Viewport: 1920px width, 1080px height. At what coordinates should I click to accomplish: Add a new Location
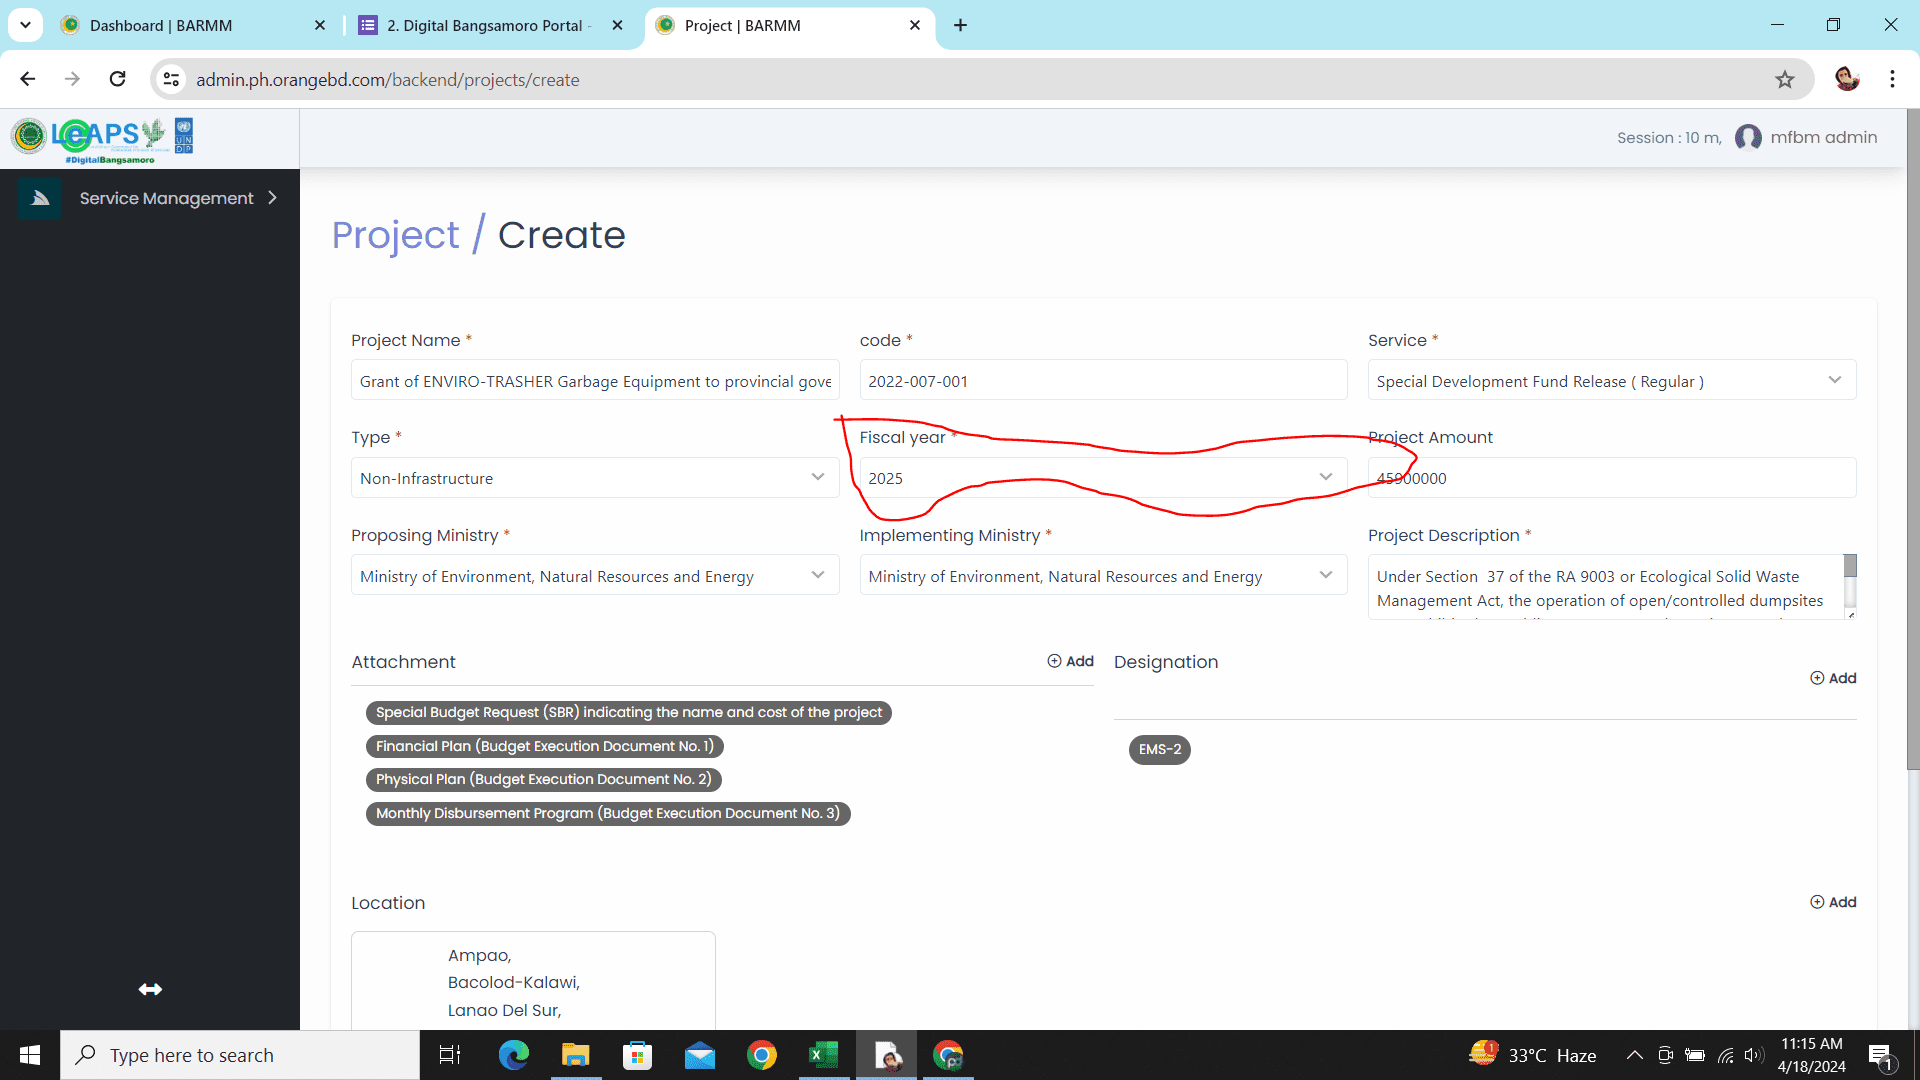coord(1833,902)
